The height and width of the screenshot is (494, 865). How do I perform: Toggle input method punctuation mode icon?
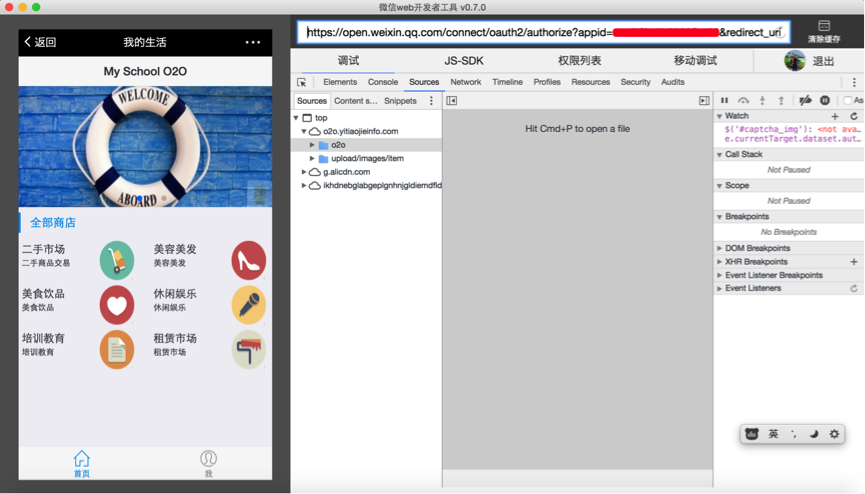[793, 434]
